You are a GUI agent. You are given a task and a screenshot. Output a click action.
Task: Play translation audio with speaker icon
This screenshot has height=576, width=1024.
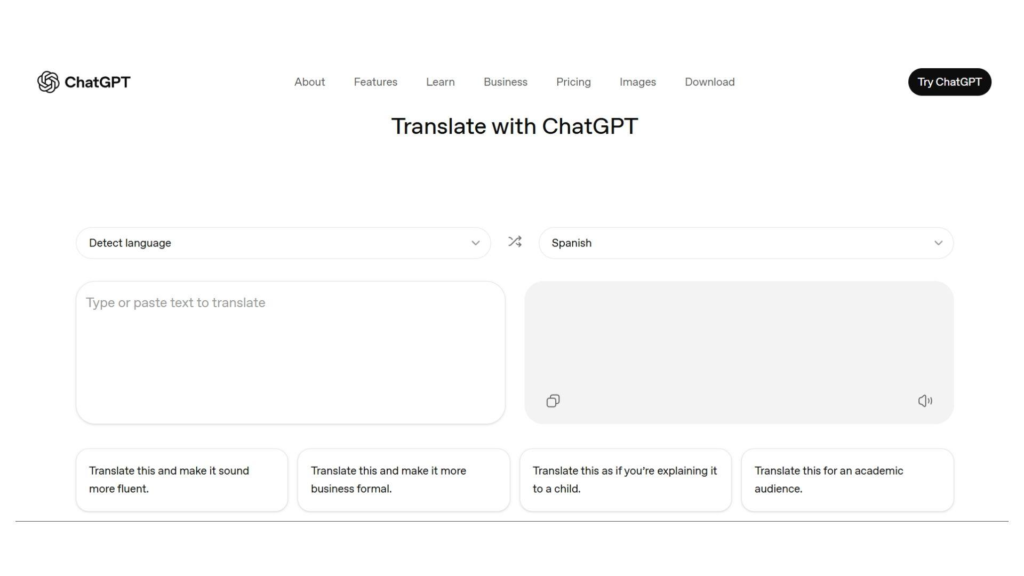coord(925,401)
